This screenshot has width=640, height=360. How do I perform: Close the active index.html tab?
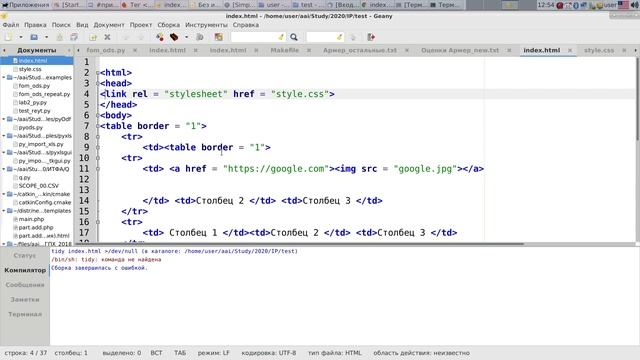(x=570, y=50)
